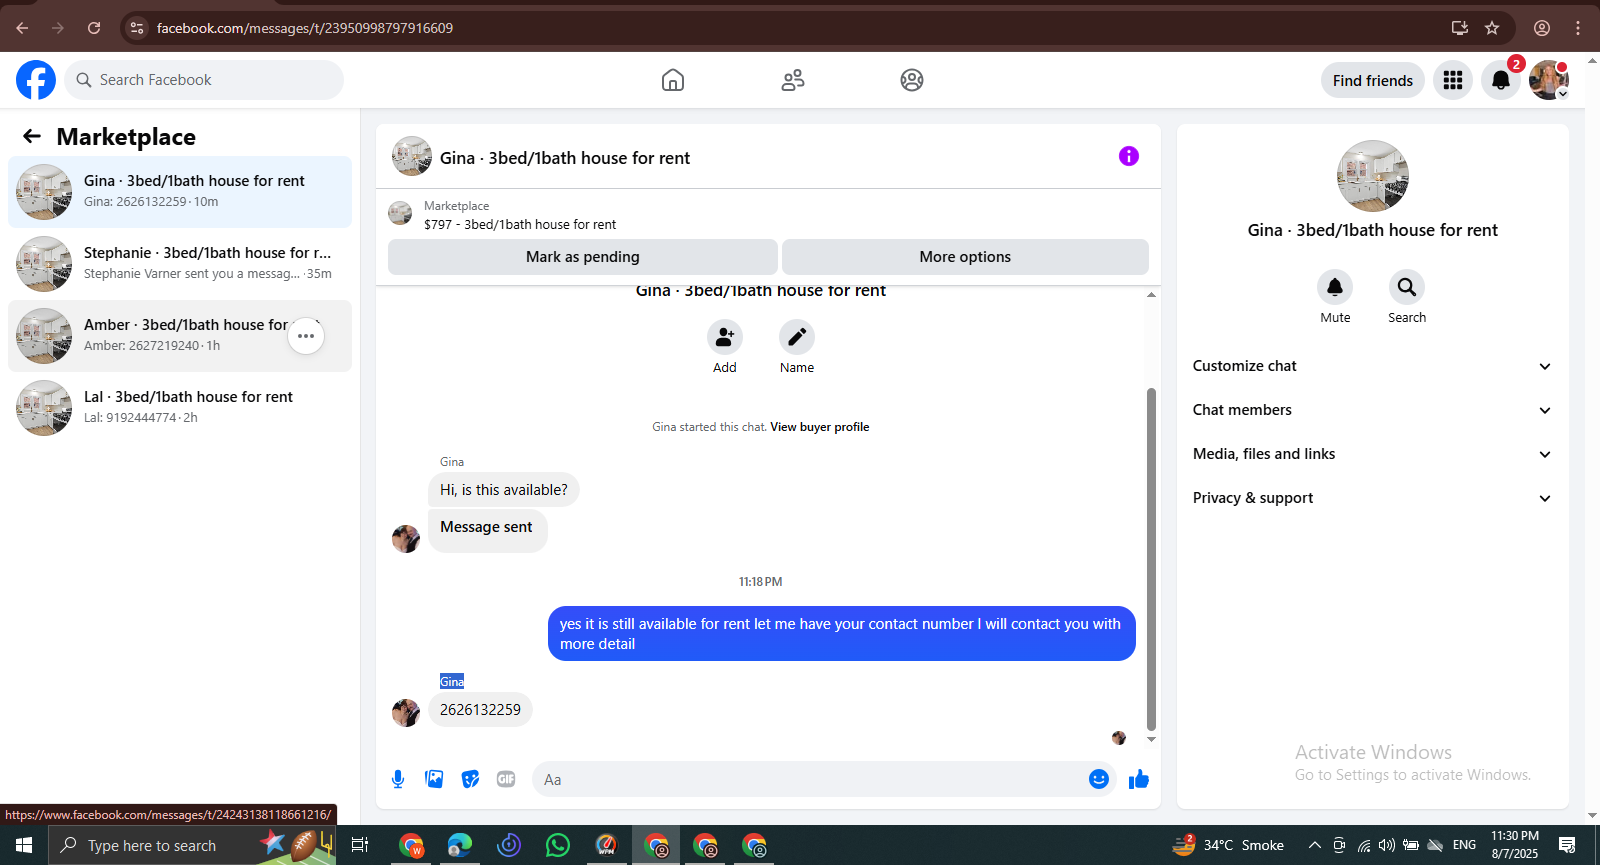Open the Menu grid icon

(1453, 80)
